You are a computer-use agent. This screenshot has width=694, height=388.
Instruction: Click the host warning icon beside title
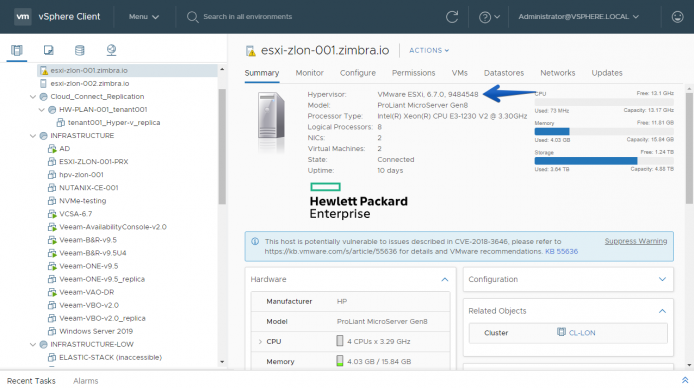tap(251, 51)
